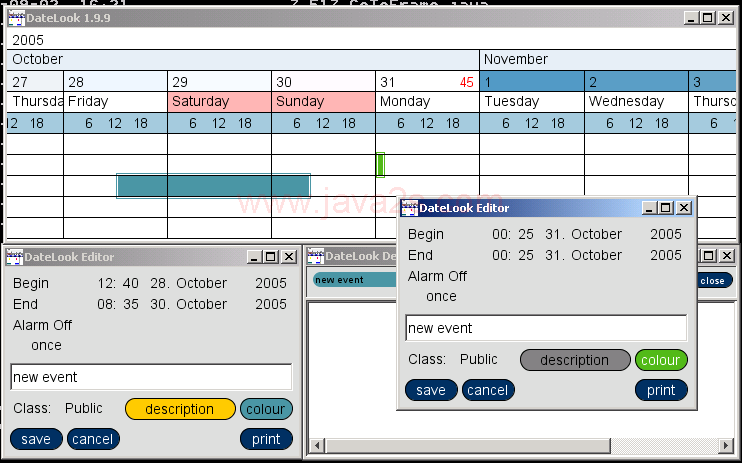Click the highlighted November 1 date cell
This screenshot has width=742, height=463.
click(x=532, y=82)
